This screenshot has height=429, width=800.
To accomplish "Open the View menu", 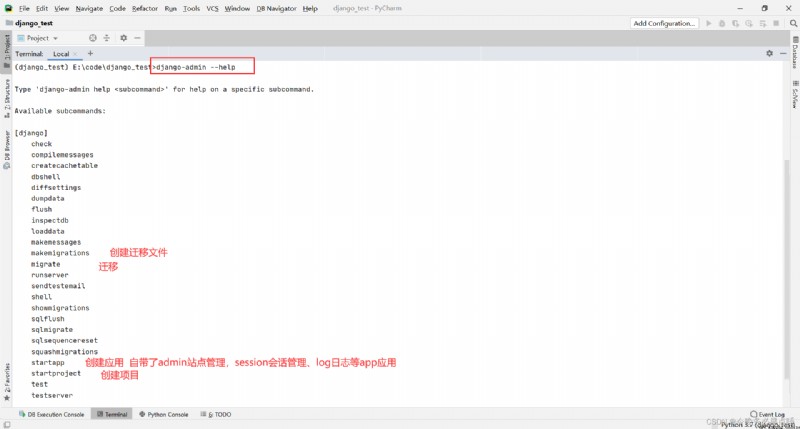I will [62, 9].
